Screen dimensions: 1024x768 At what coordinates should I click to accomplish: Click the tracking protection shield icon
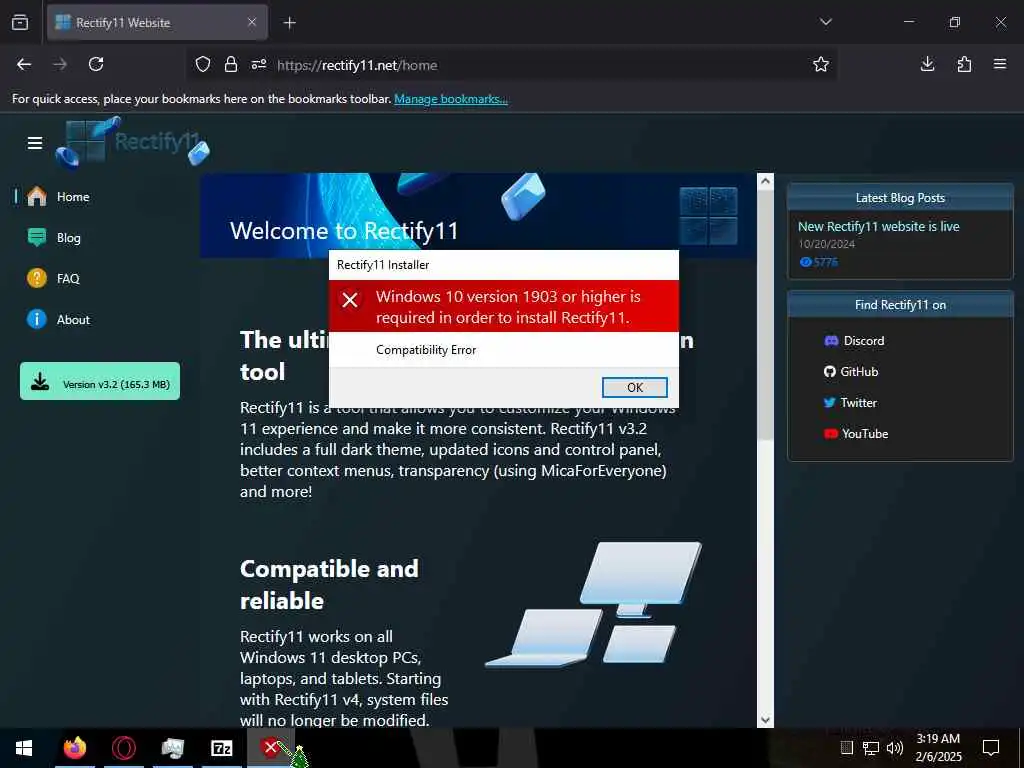pyautogui.click(x=203, y=65)
